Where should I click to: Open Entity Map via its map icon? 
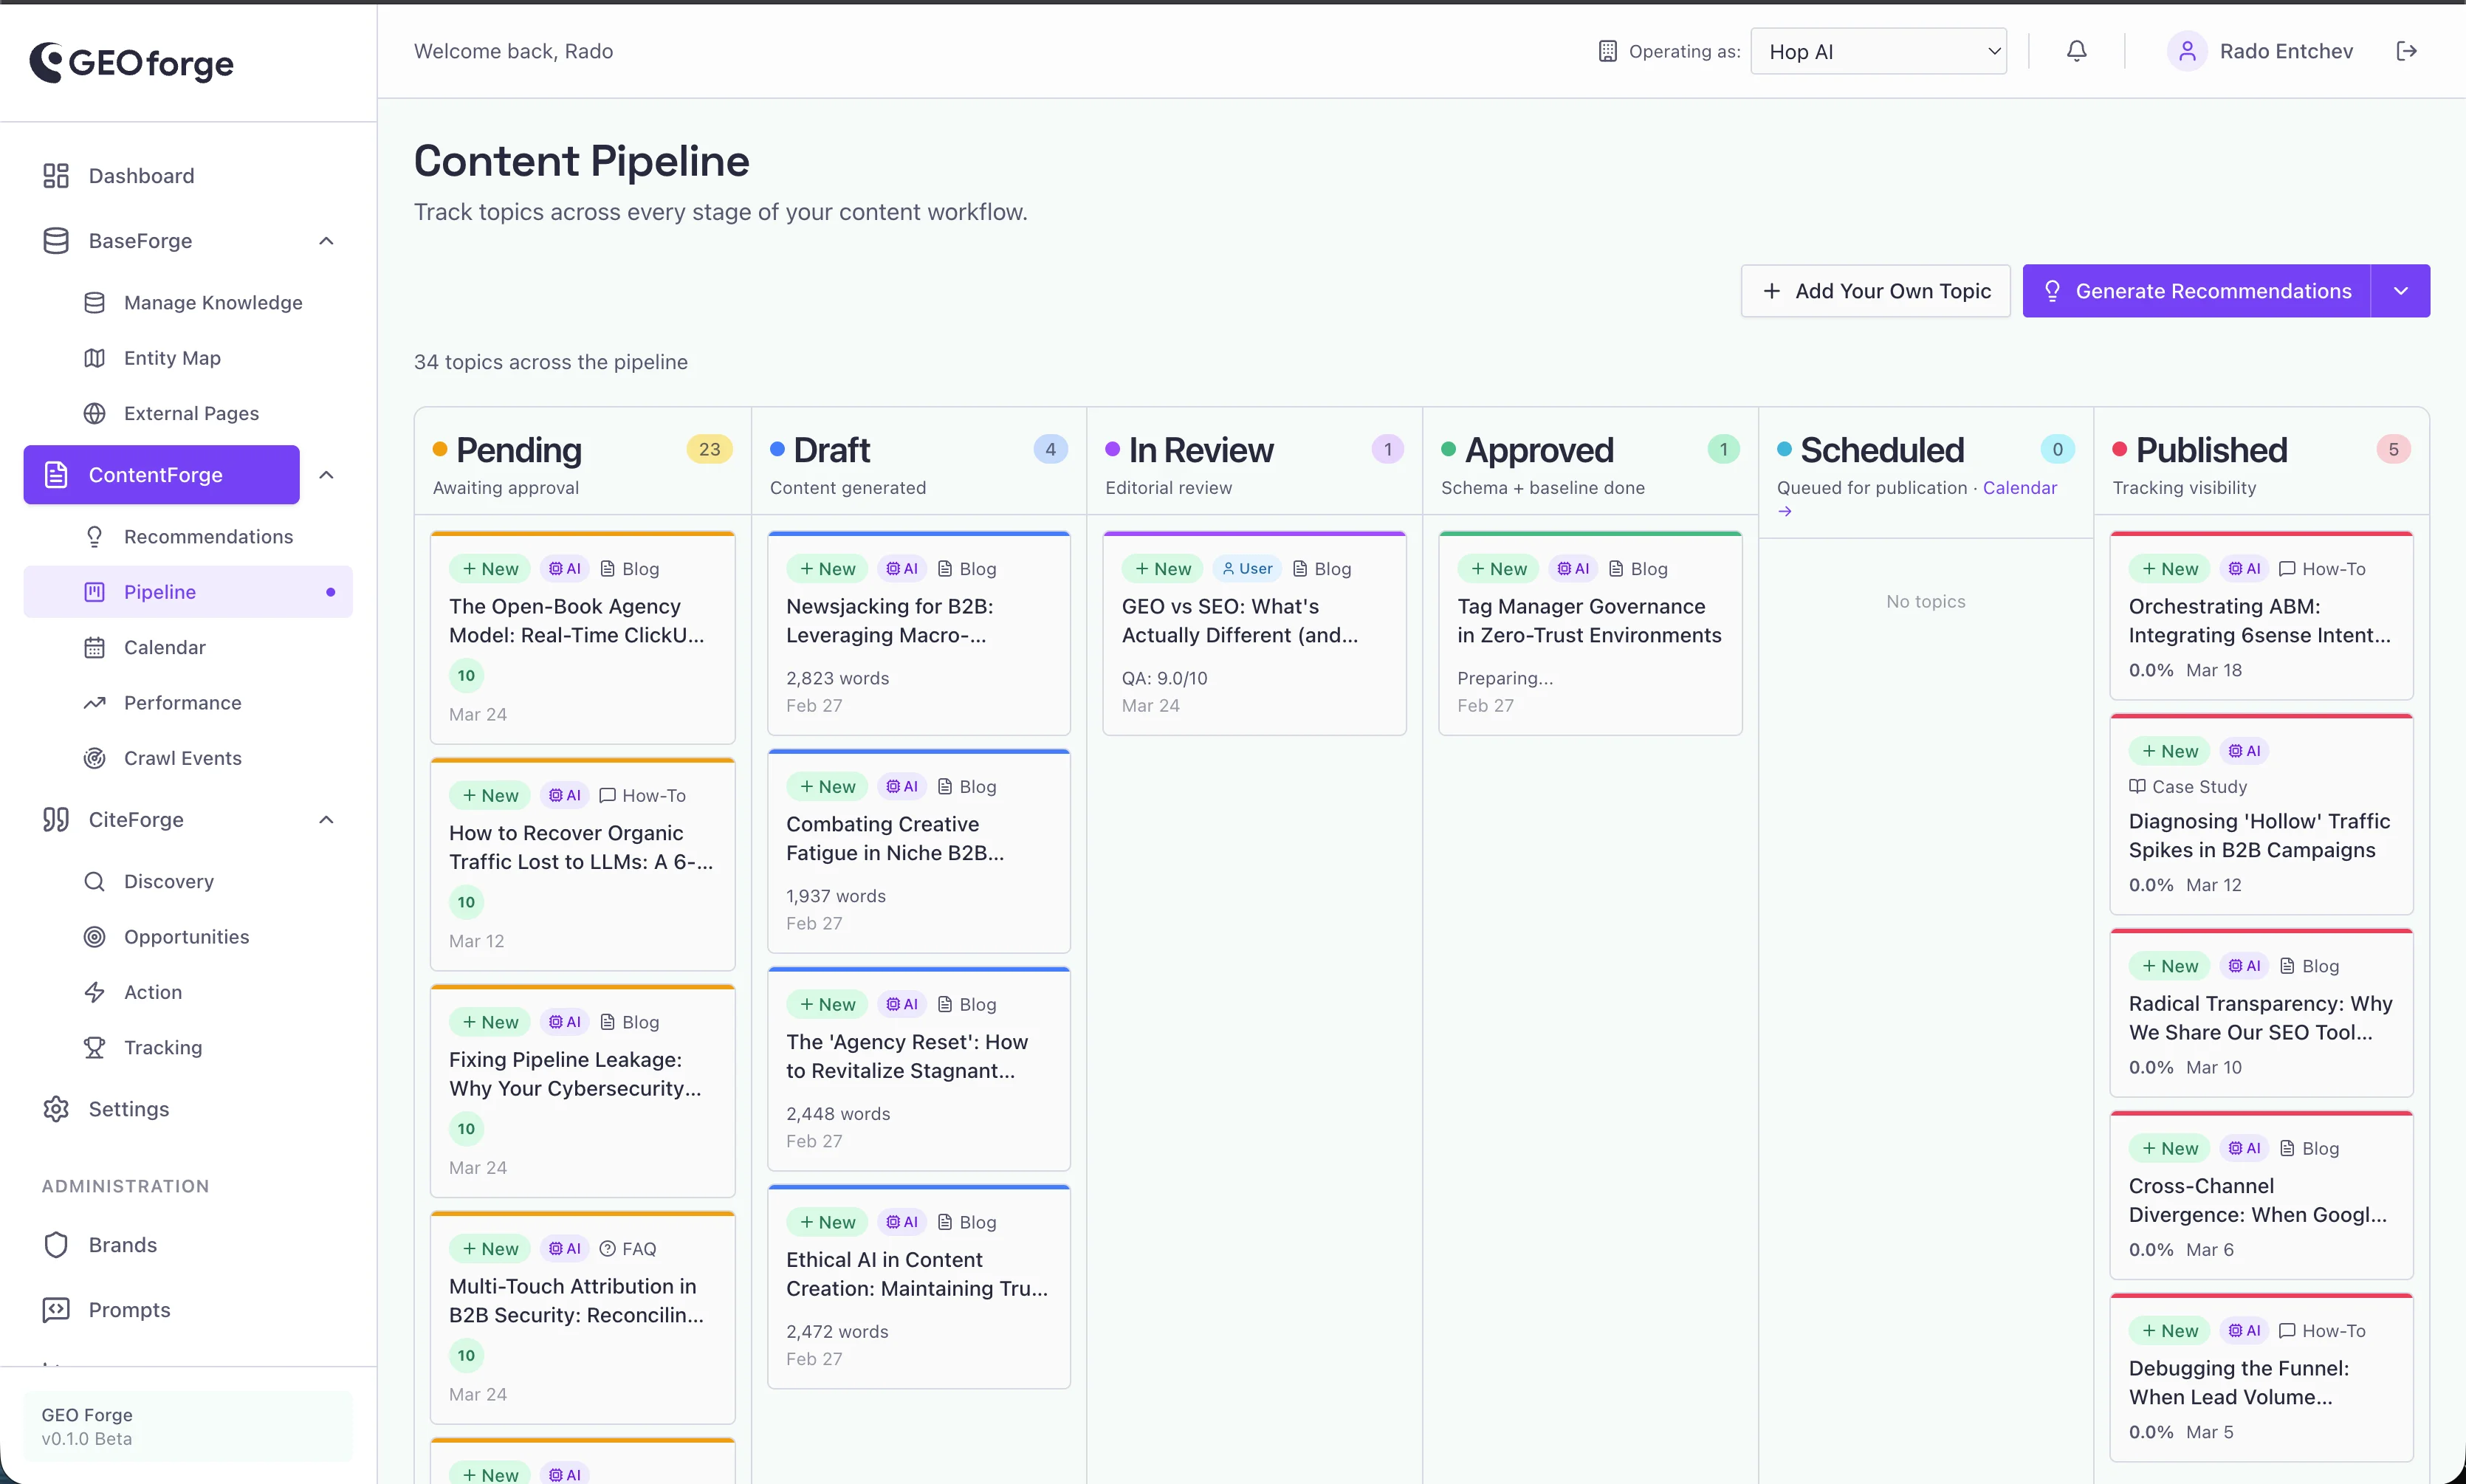point(94,357)
